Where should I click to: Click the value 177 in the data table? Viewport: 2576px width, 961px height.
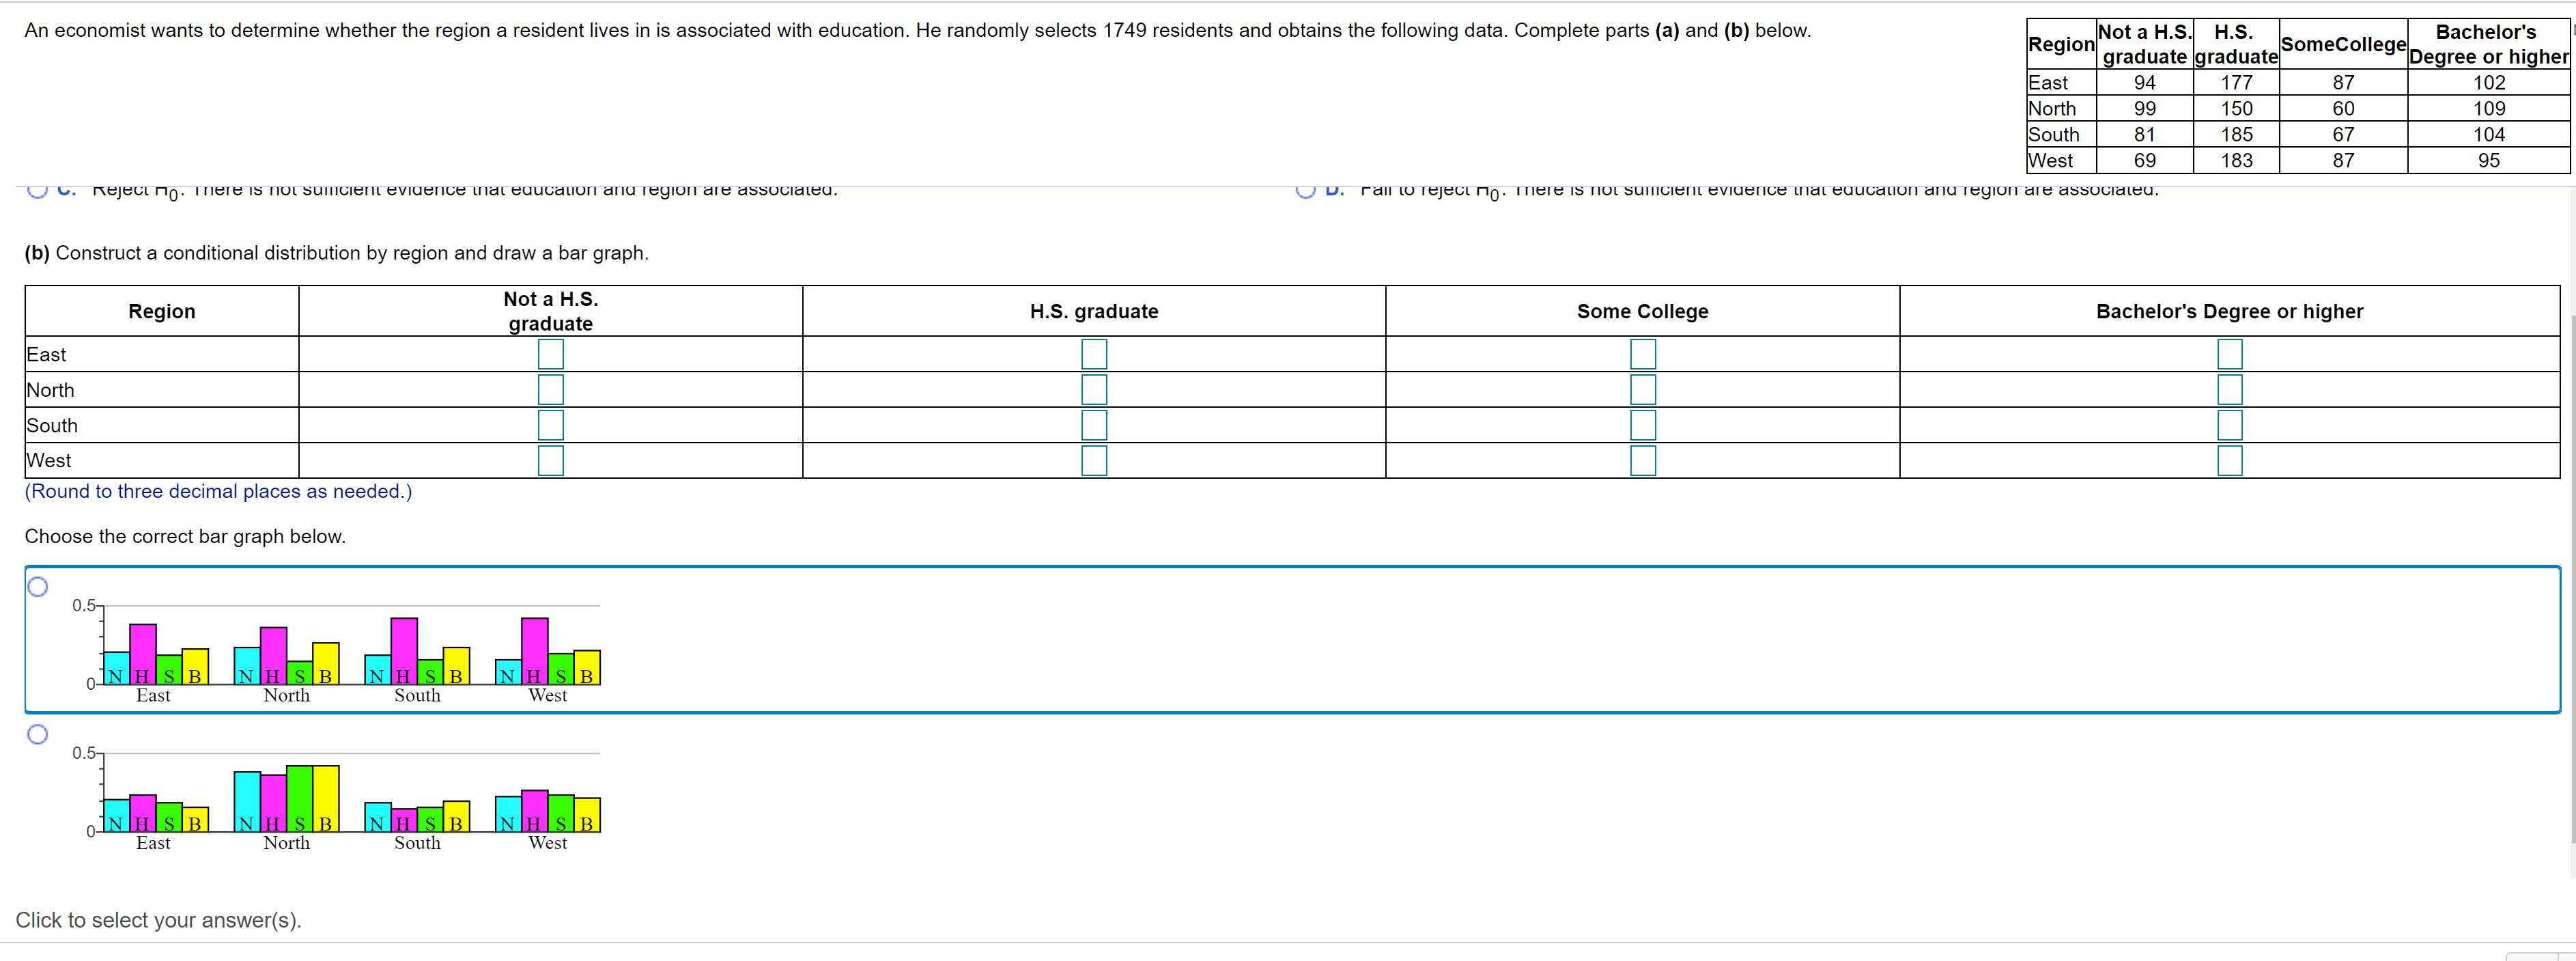tap(2236, 83)
